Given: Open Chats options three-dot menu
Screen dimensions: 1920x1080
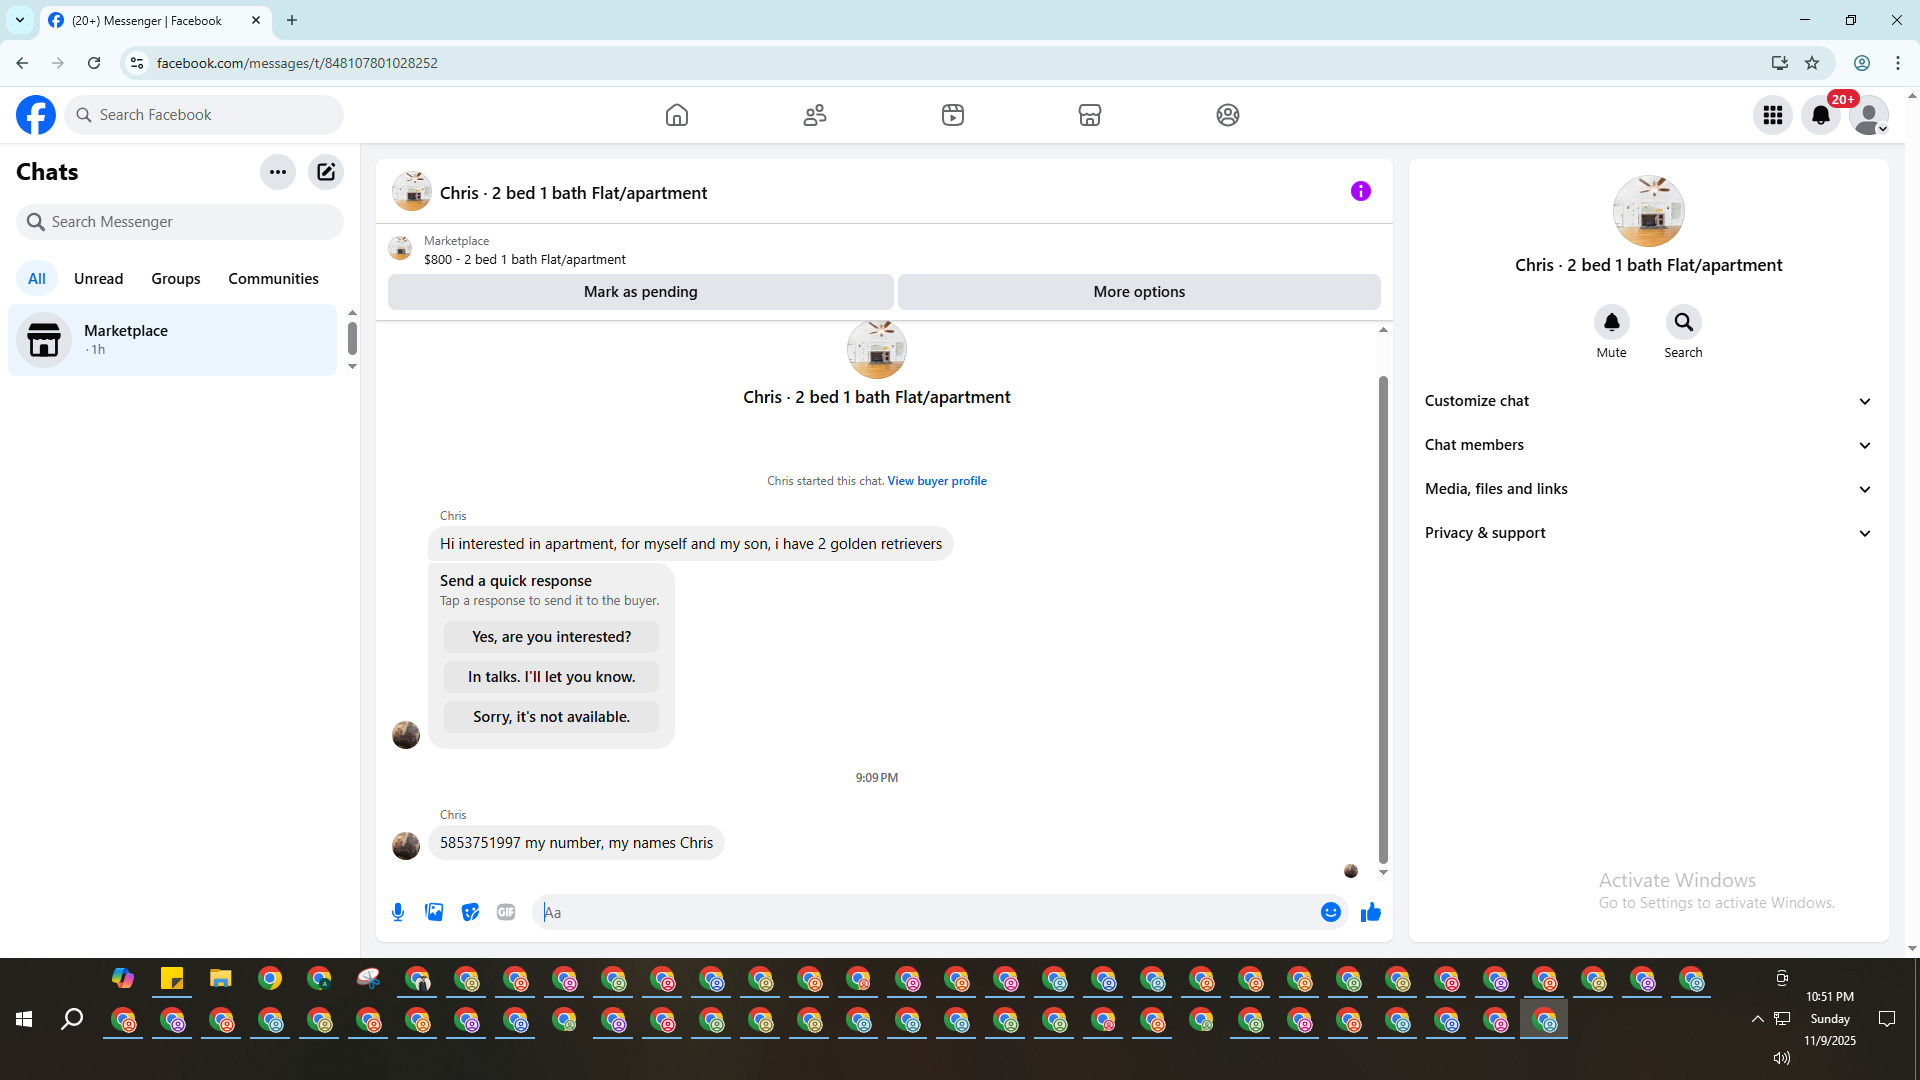Looking at the screenshot, I should point(278,172).
